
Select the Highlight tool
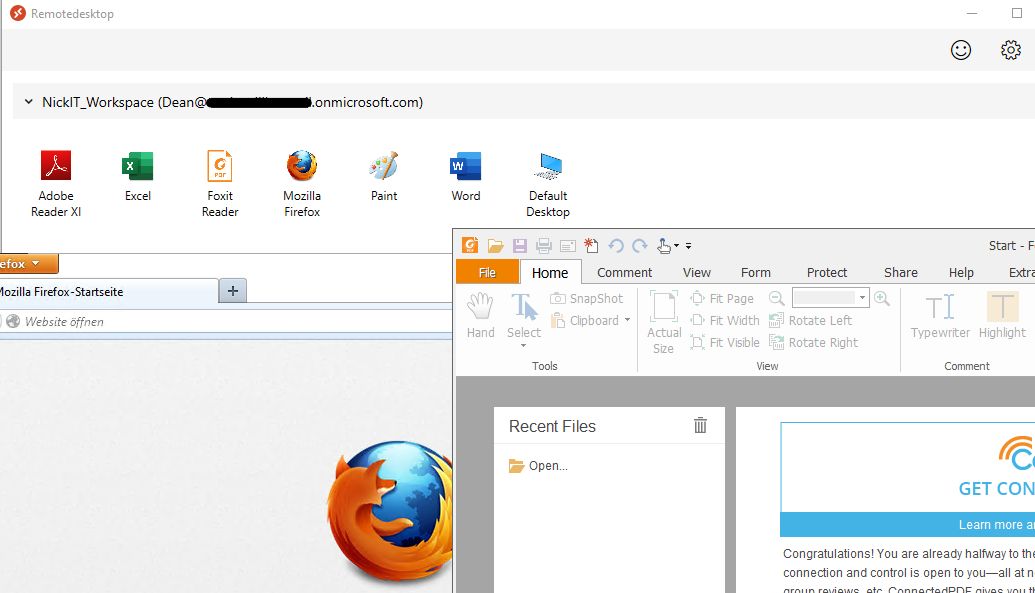(x=1002, y=316)
